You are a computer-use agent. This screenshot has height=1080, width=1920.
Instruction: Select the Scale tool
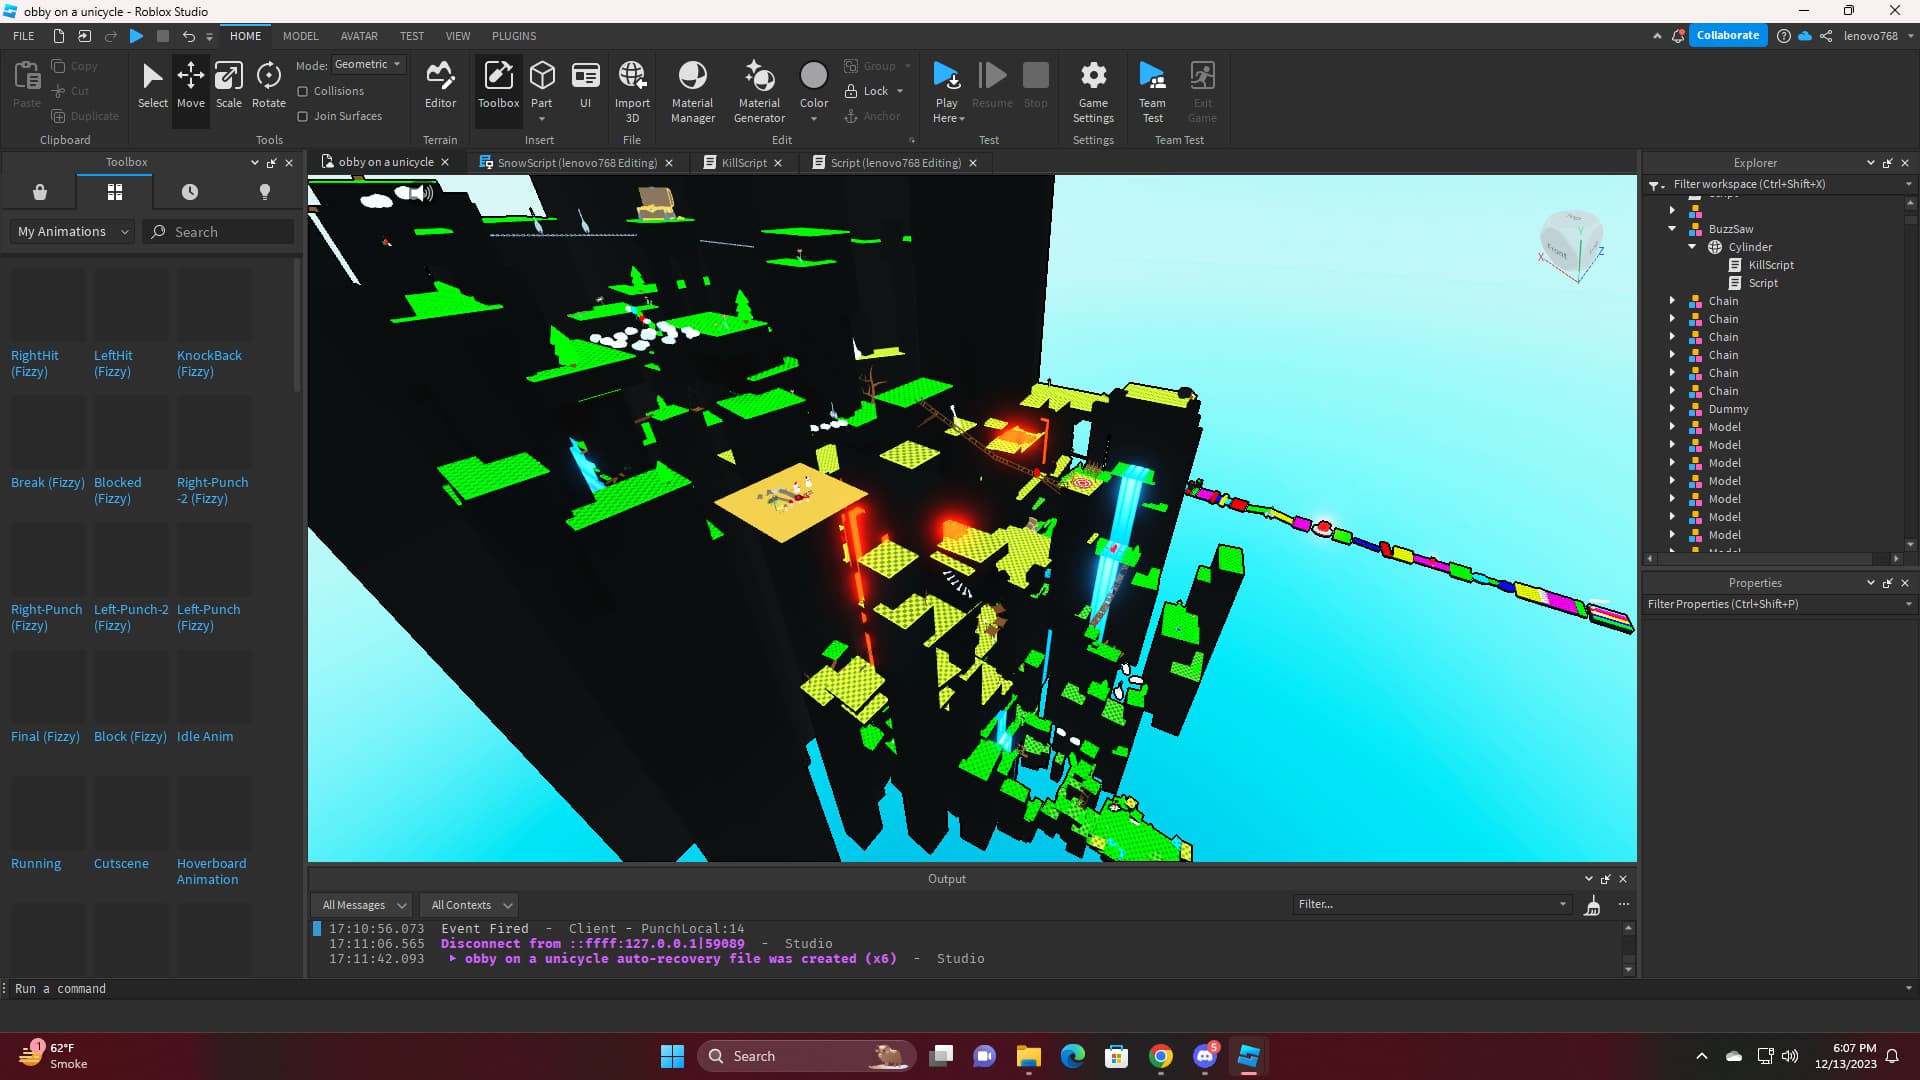(x=229, y=88)
